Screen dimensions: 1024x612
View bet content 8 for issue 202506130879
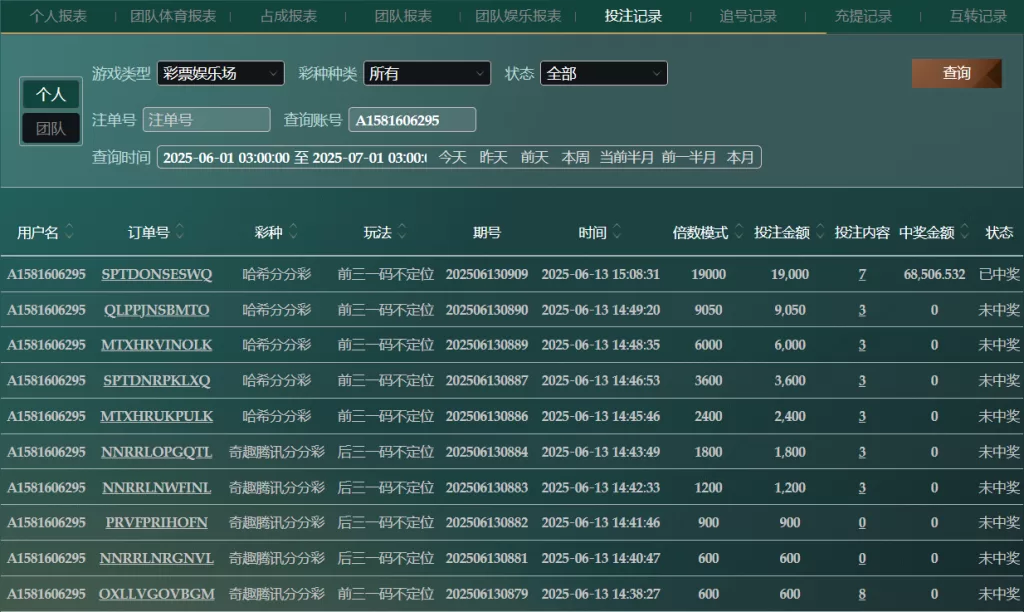pyautogui.click(x=862, y=594)
